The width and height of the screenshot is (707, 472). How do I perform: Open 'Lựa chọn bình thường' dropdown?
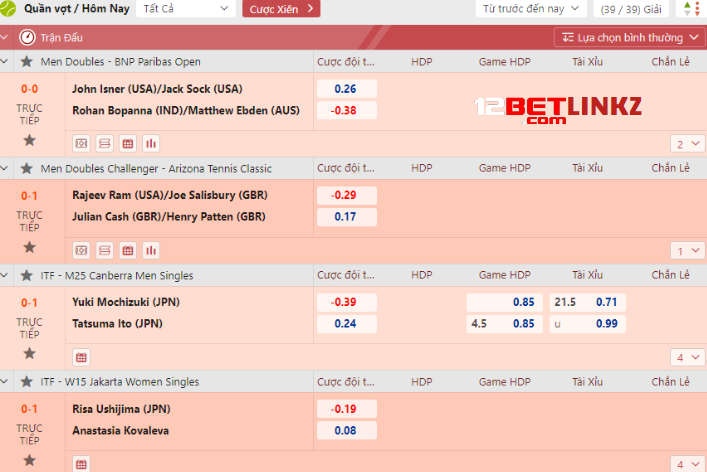(x=632, y=37)
